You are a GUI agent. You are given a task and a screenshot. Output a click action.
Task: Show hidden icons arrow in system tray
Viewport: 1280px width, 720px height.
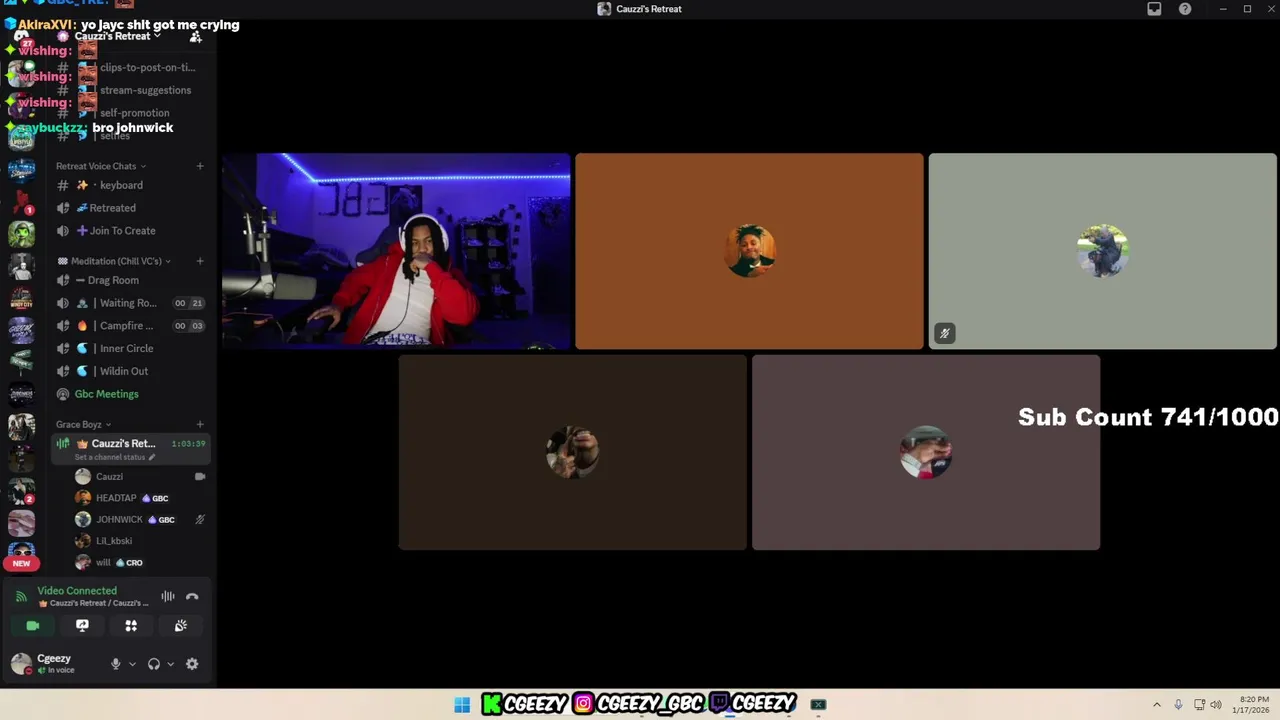click(x=1157, y=705)
